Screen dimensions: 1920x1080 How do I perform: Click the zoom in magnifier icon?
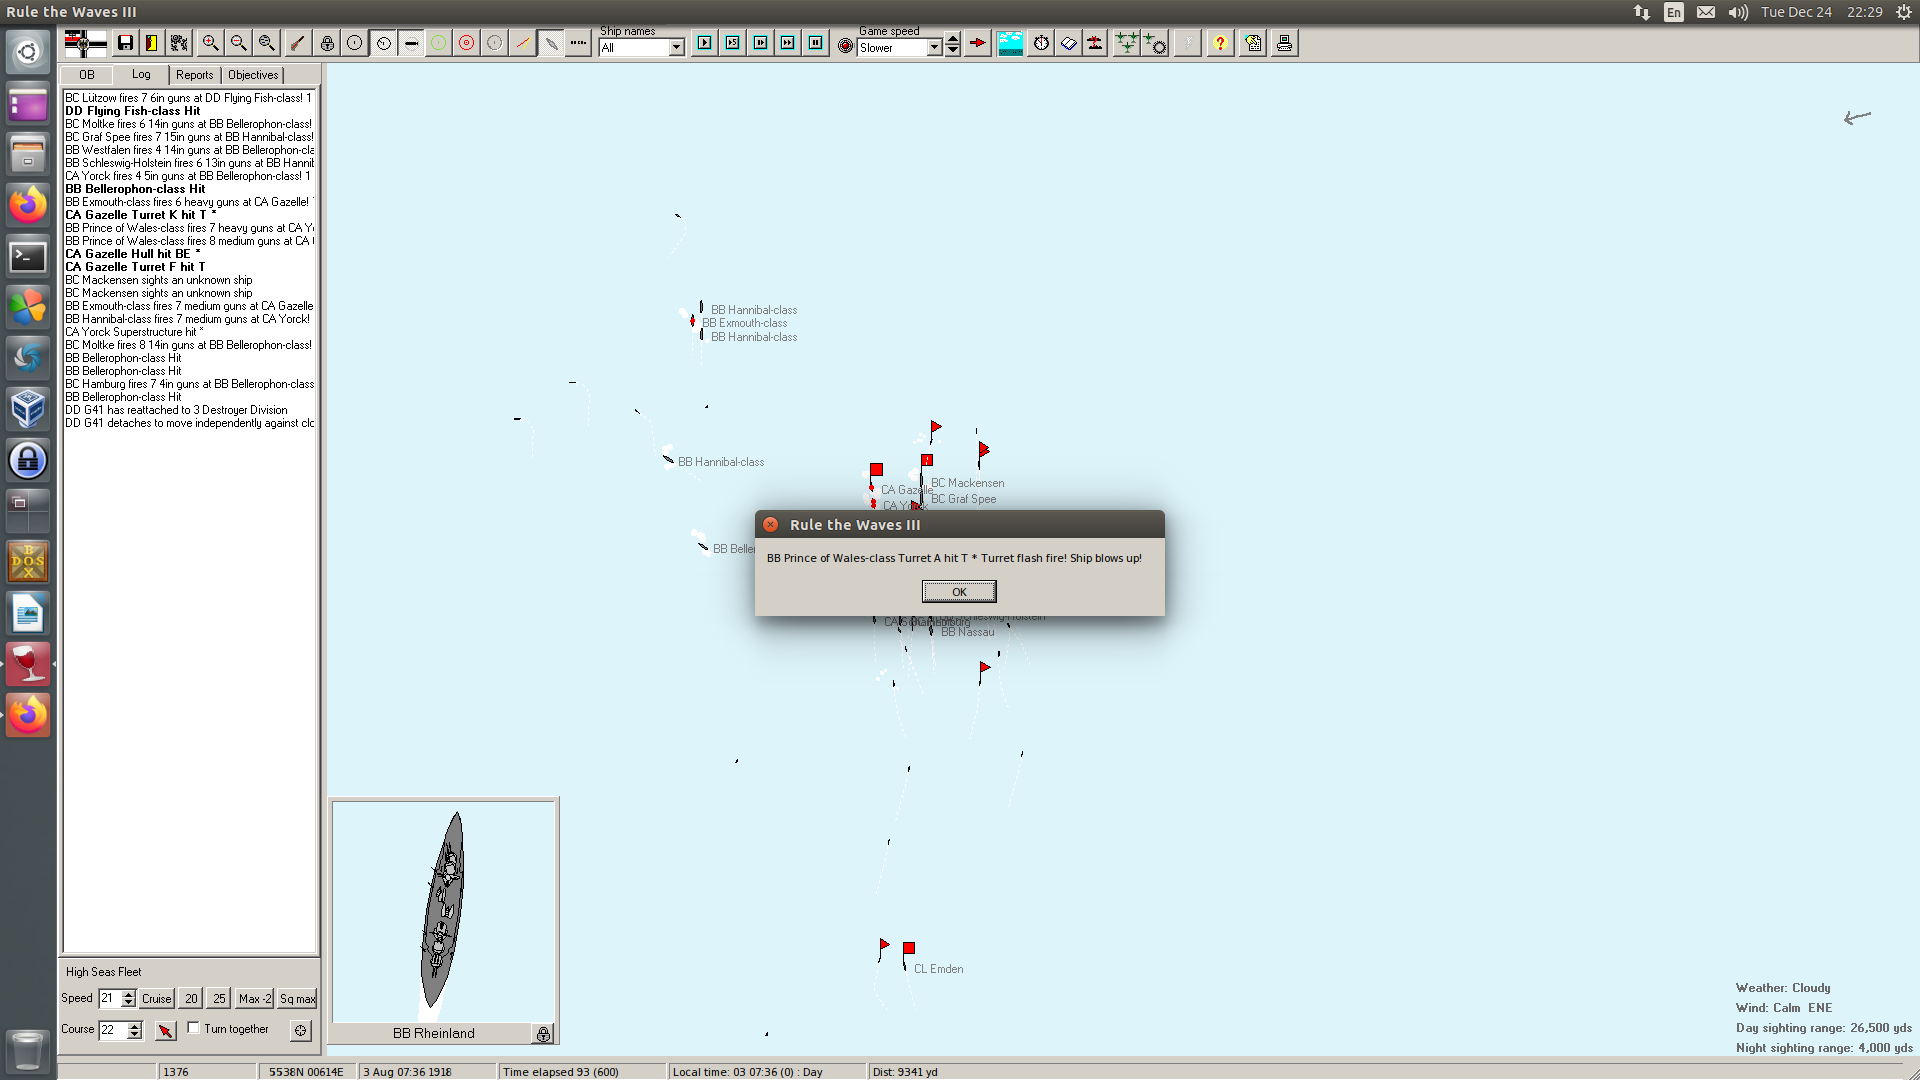pos(210,43)
